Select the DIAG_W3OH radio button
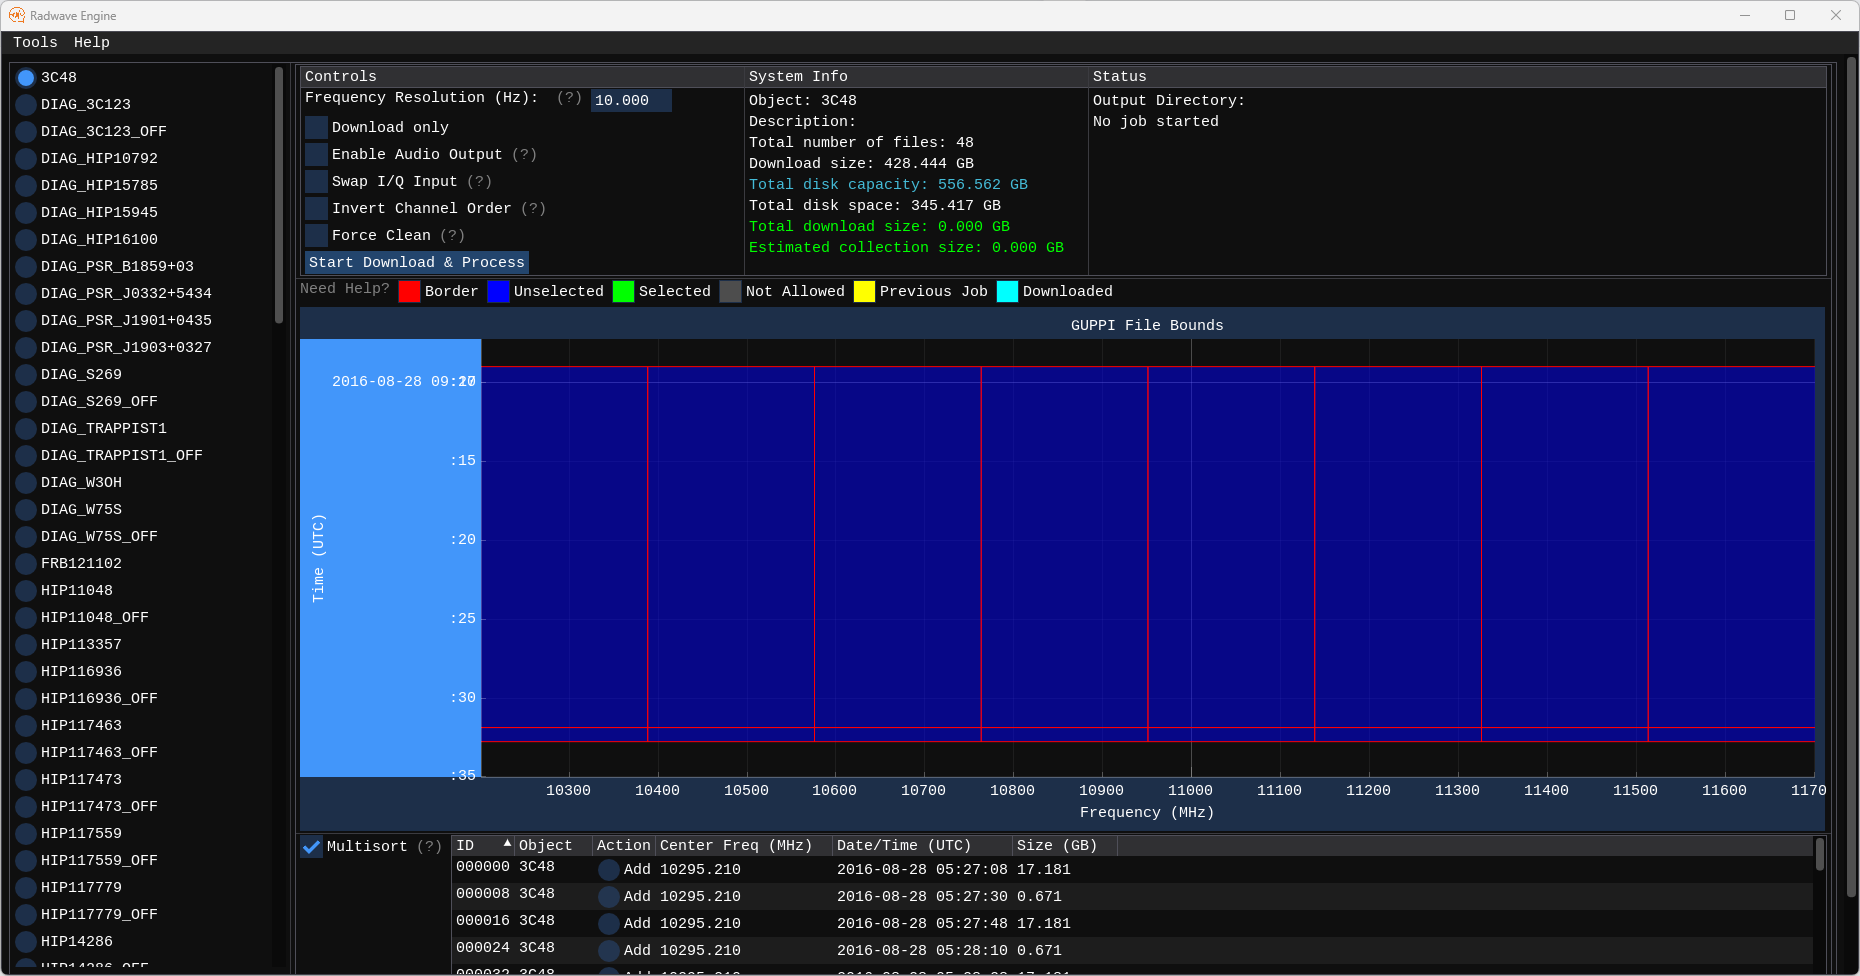This screenshot has height=976, width=1860. tap(26, 482)
